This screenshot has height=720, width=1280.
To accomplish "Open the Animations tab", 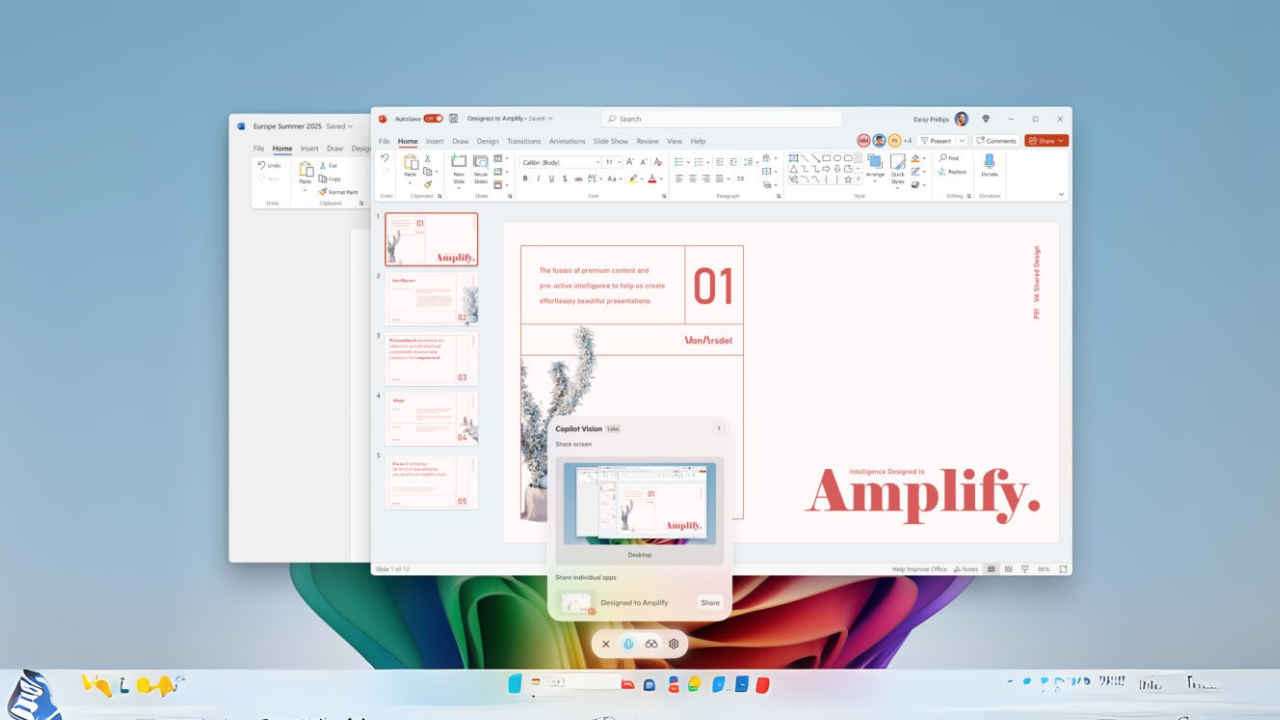I will [x=567, y=141].
